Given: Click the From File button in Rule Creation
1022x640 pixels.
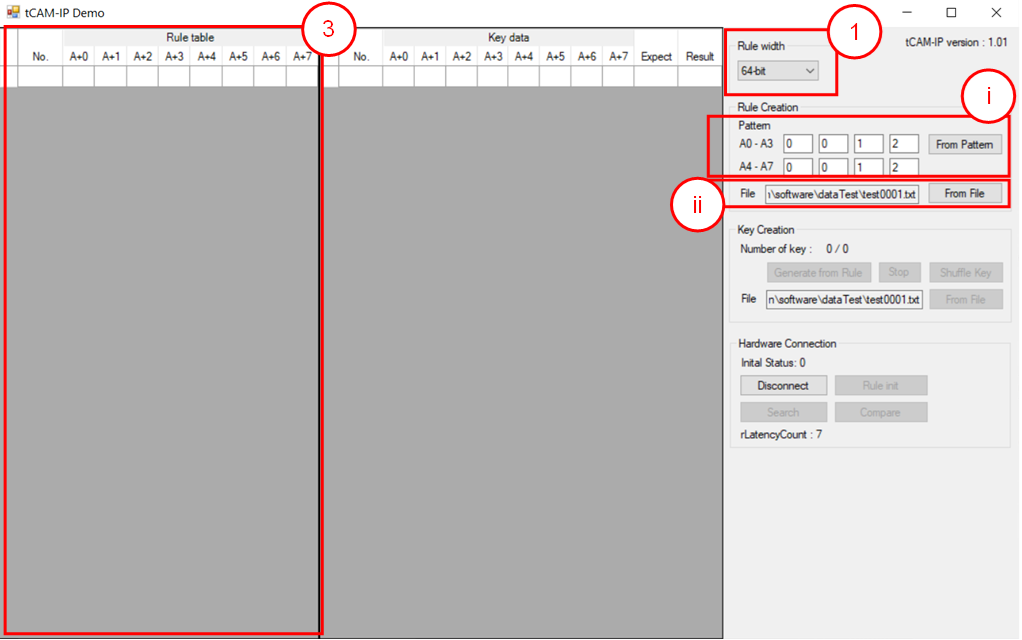Looking at the screenshot, I should click(965, 194).
